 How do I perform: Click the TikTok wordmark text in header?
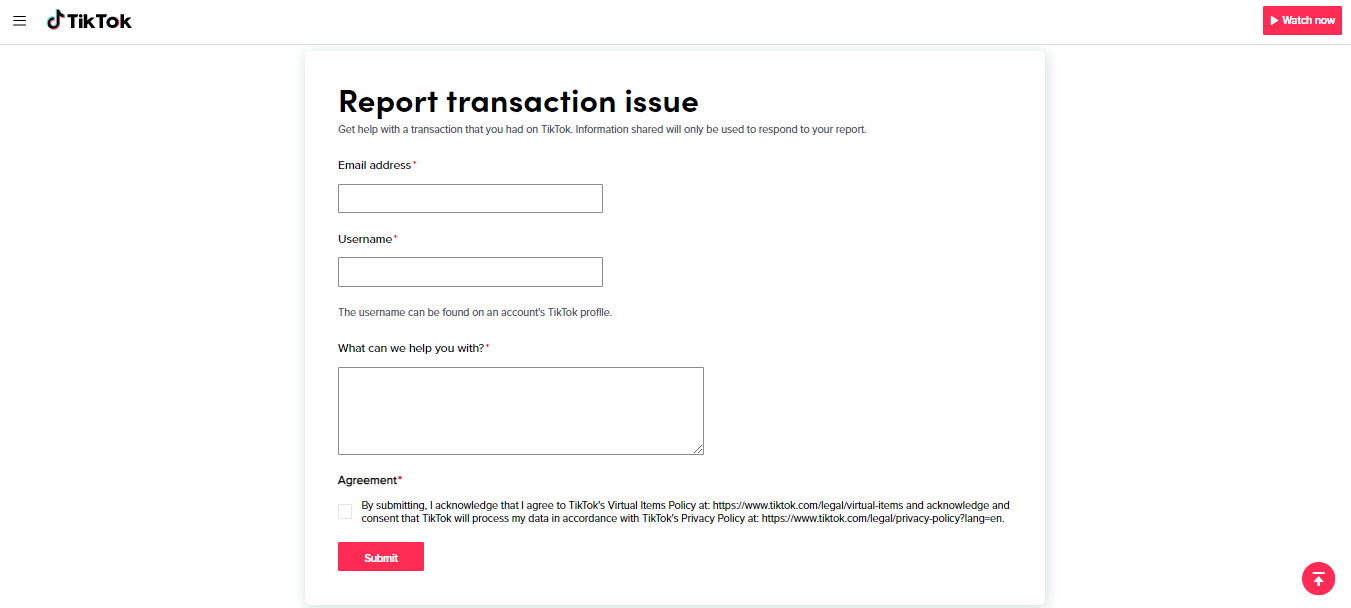tap(100, 21)
